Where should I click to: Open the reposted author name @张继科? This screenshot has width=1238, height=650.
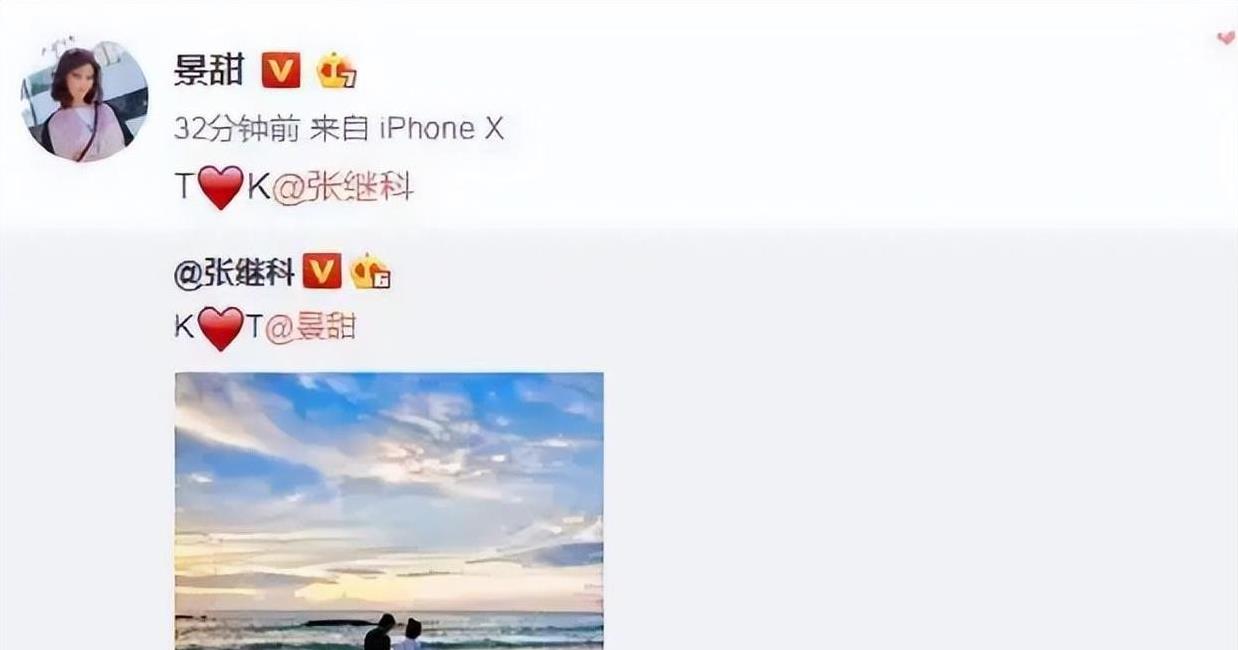[x=234, y=272]
